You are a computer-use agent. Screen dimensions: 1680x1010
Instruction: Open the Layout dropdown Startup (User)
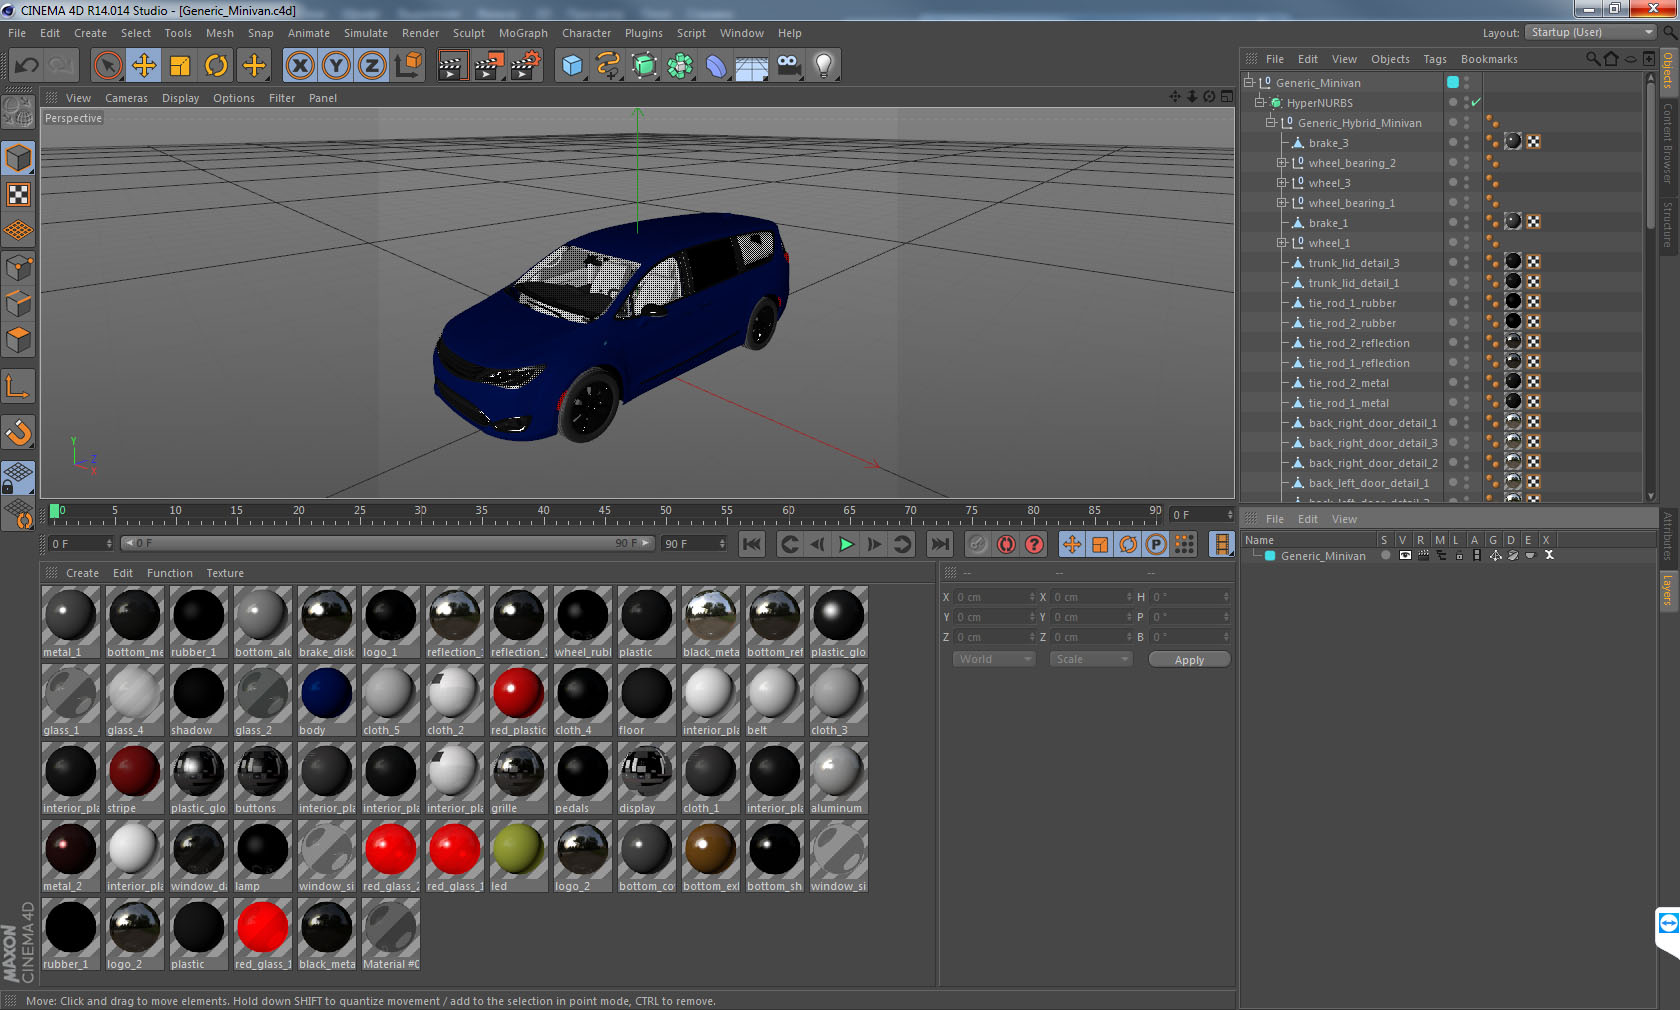(1591, 32)
